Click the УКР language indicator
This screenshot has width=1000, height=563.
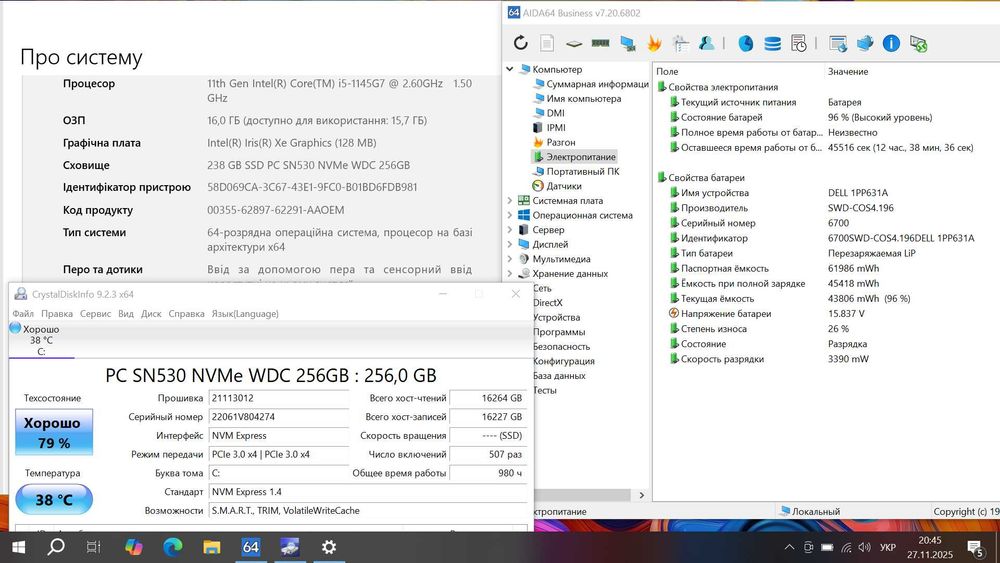click(888, 547)
